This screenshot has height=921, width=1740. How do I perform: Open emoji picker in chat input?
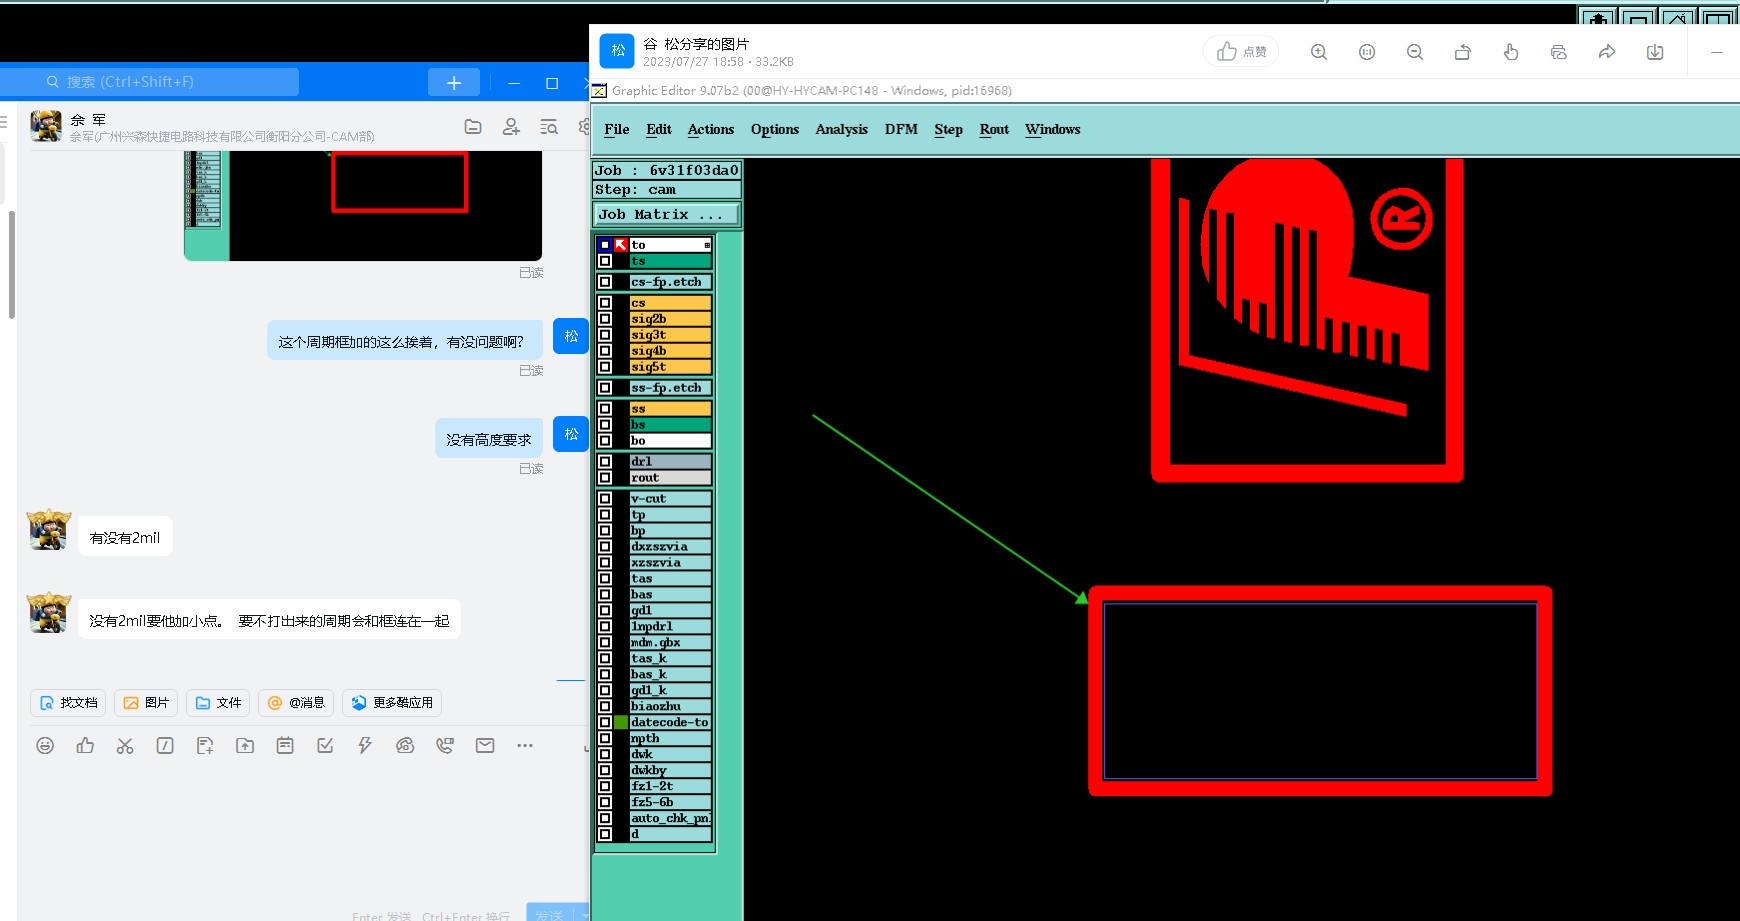click(x=45, y=745)
